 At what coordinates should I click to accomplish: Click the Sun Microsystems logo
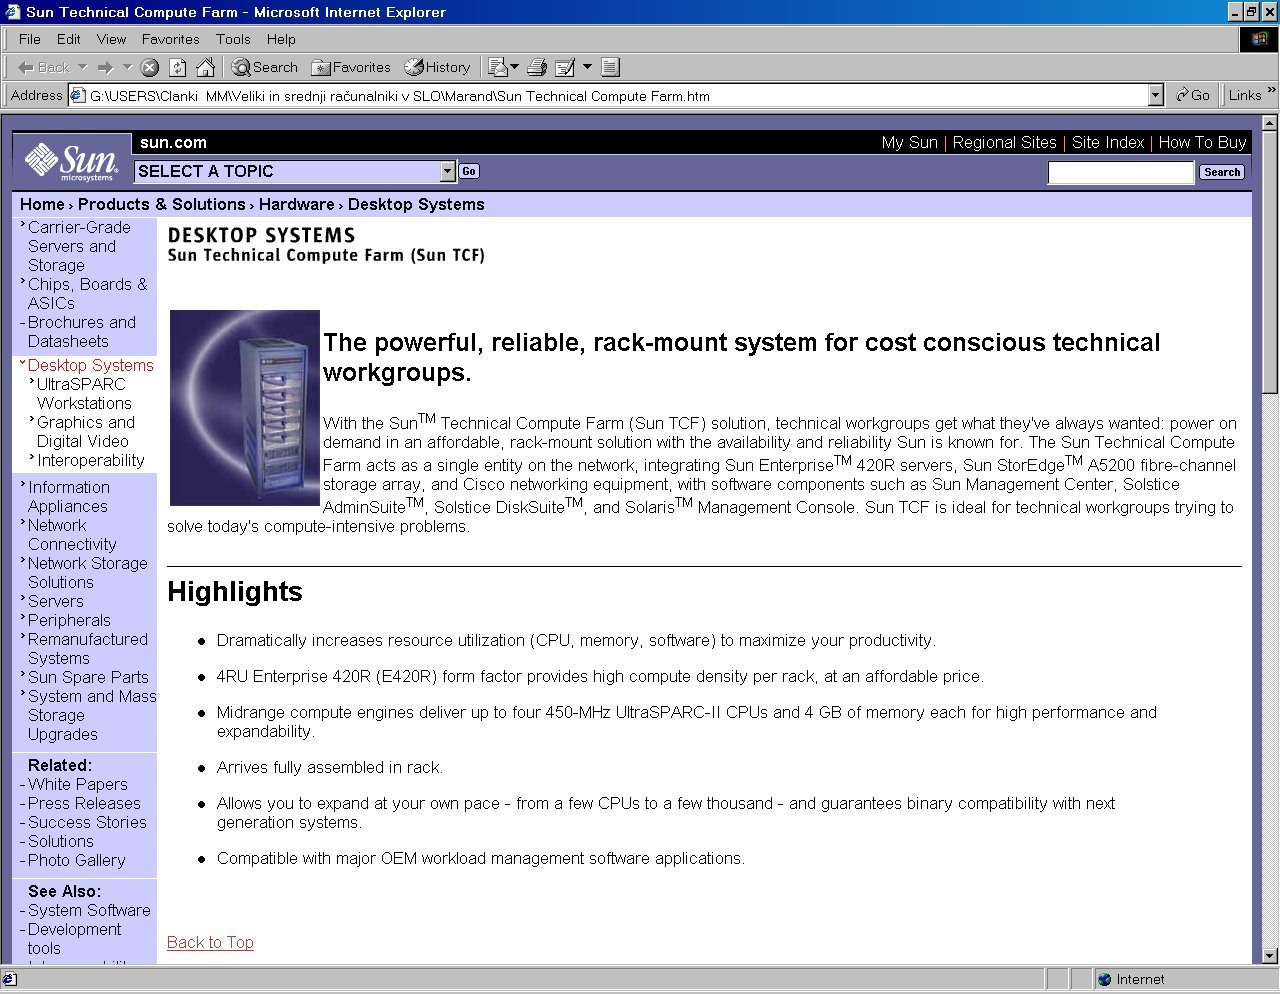coord(72,161)
